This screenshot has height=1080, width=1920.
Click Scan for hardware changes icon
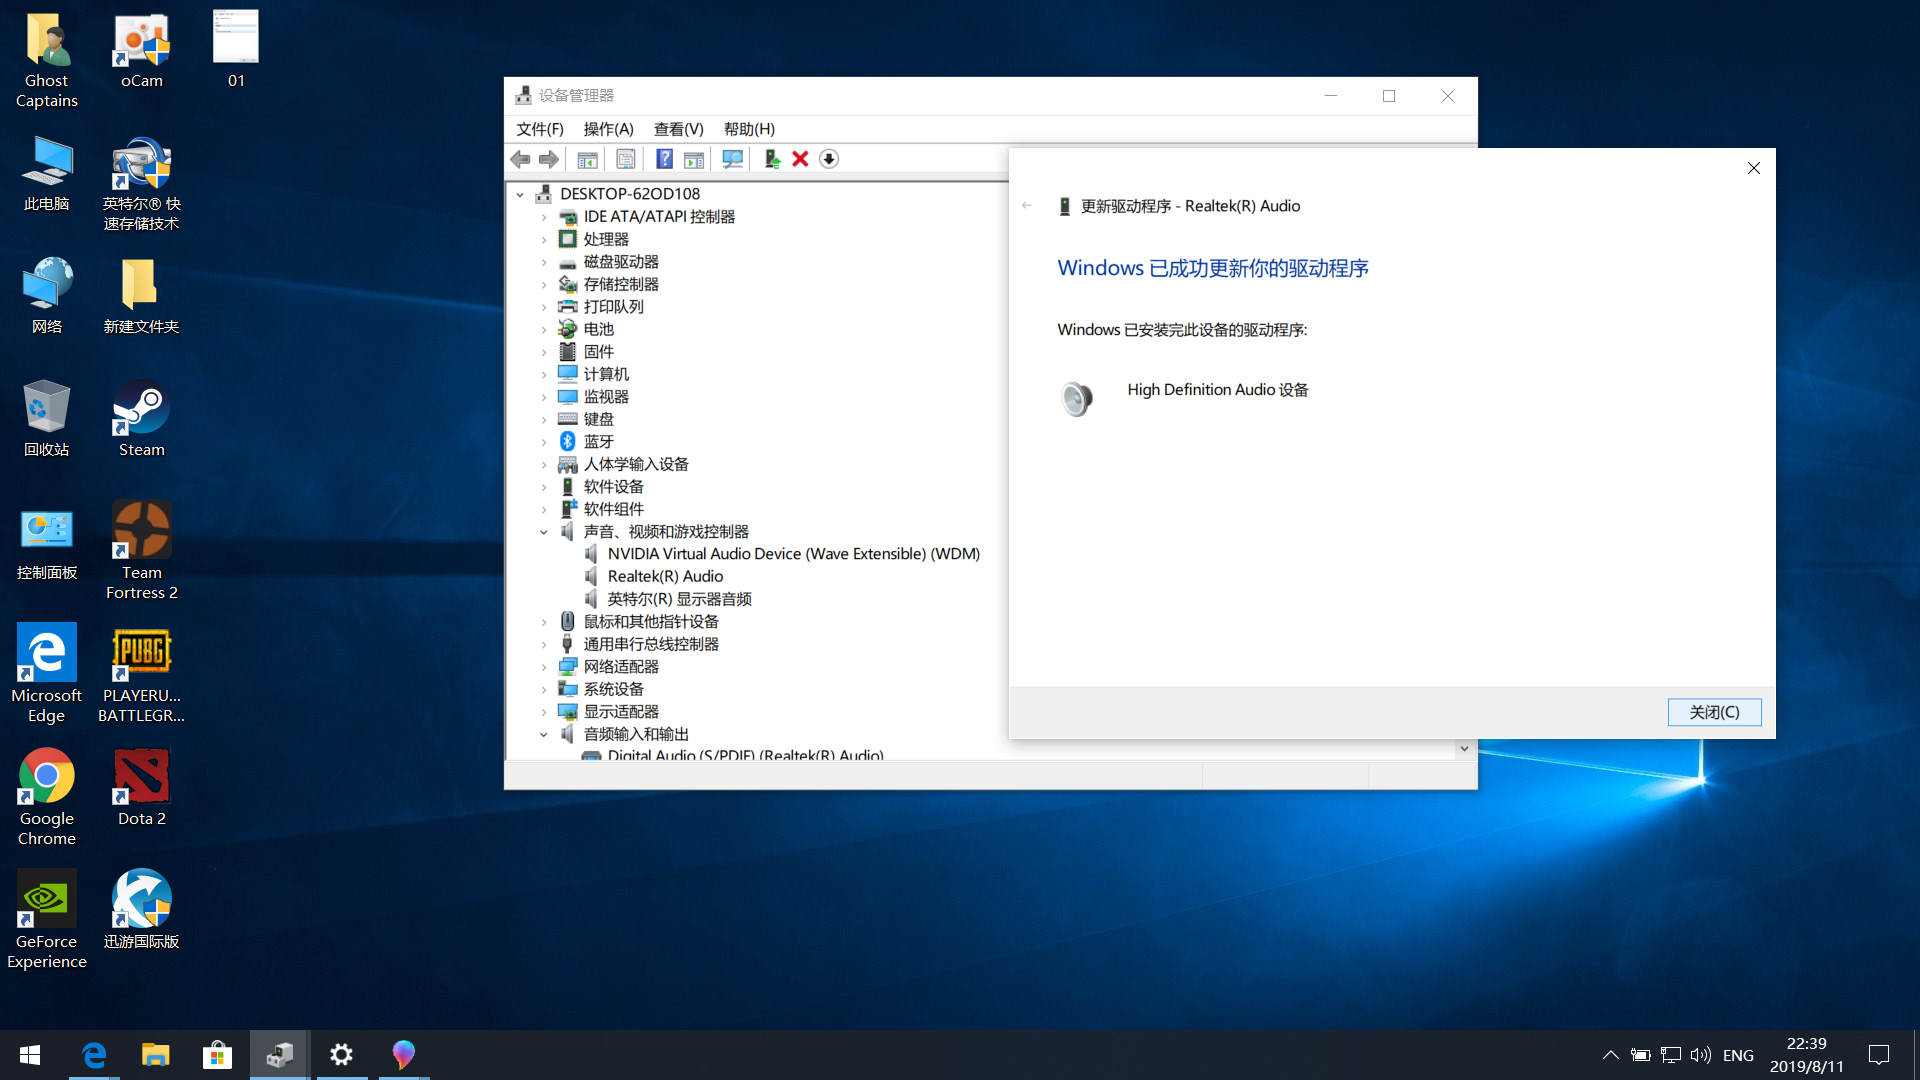(732, 159)
